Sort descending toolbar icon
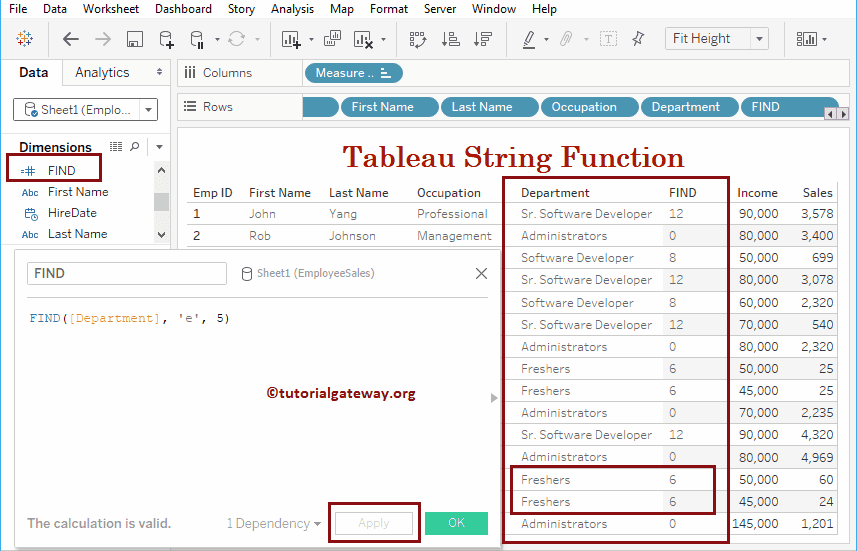This screenshot has height=551, width=857. click(483, 39)
